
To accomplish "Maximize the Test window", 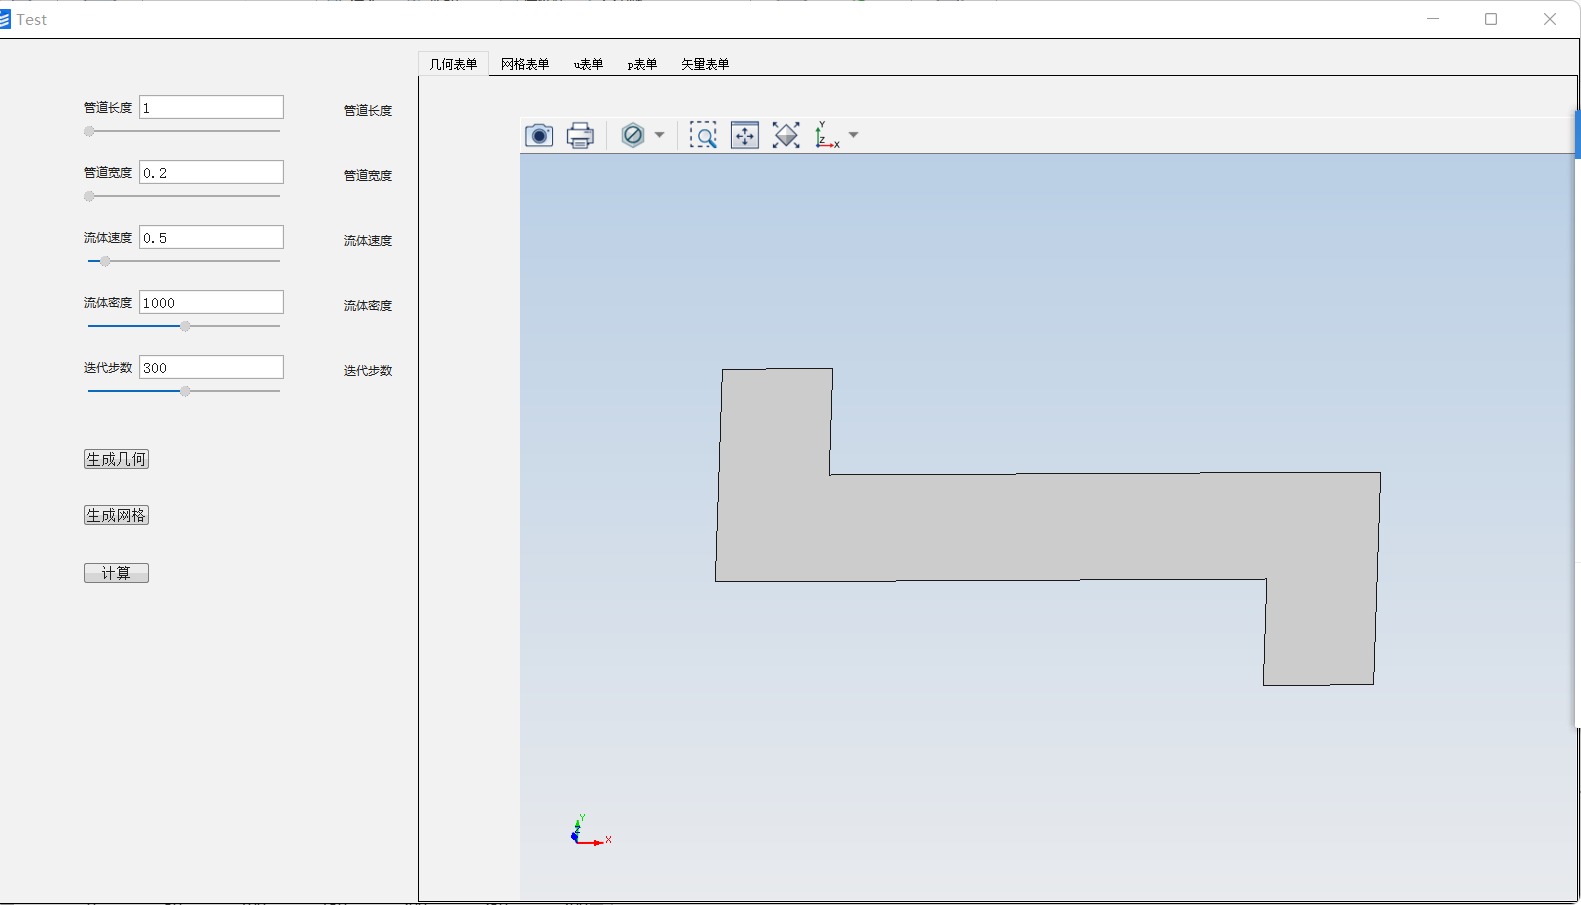I will (1491, 19).
